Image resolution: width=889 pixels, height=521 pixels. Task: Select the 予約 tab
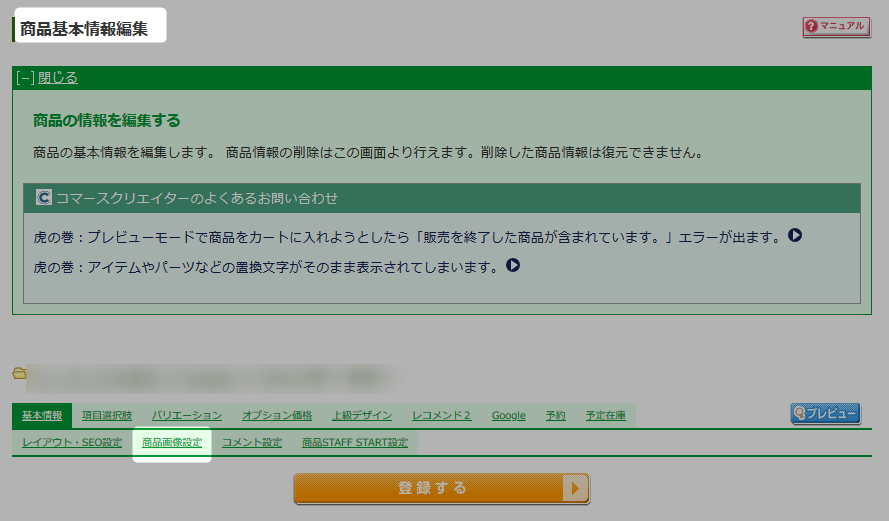(556, 416)
